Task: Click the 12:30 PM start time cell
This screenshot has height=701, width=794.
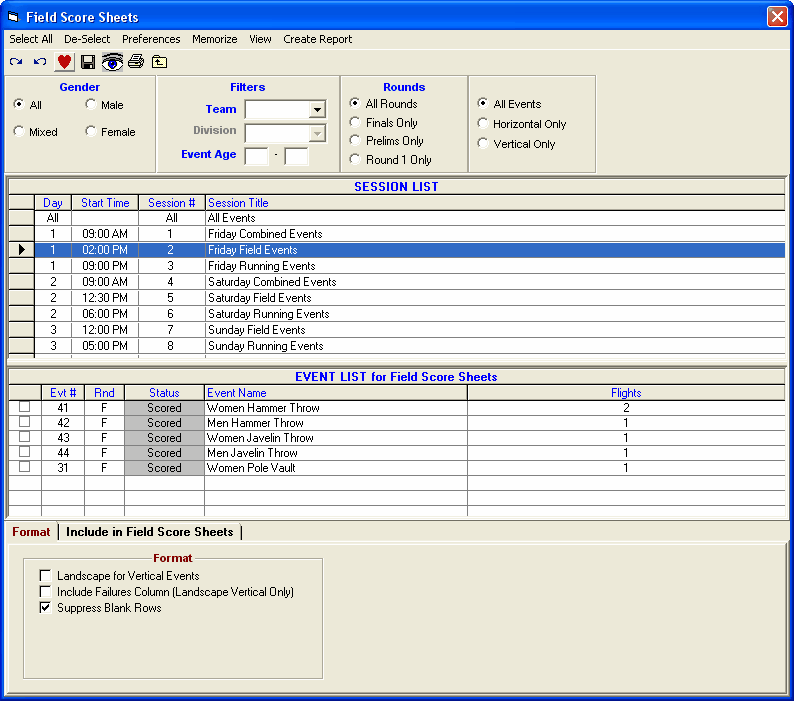Action: pyautogui.click(x=105, y=298)
